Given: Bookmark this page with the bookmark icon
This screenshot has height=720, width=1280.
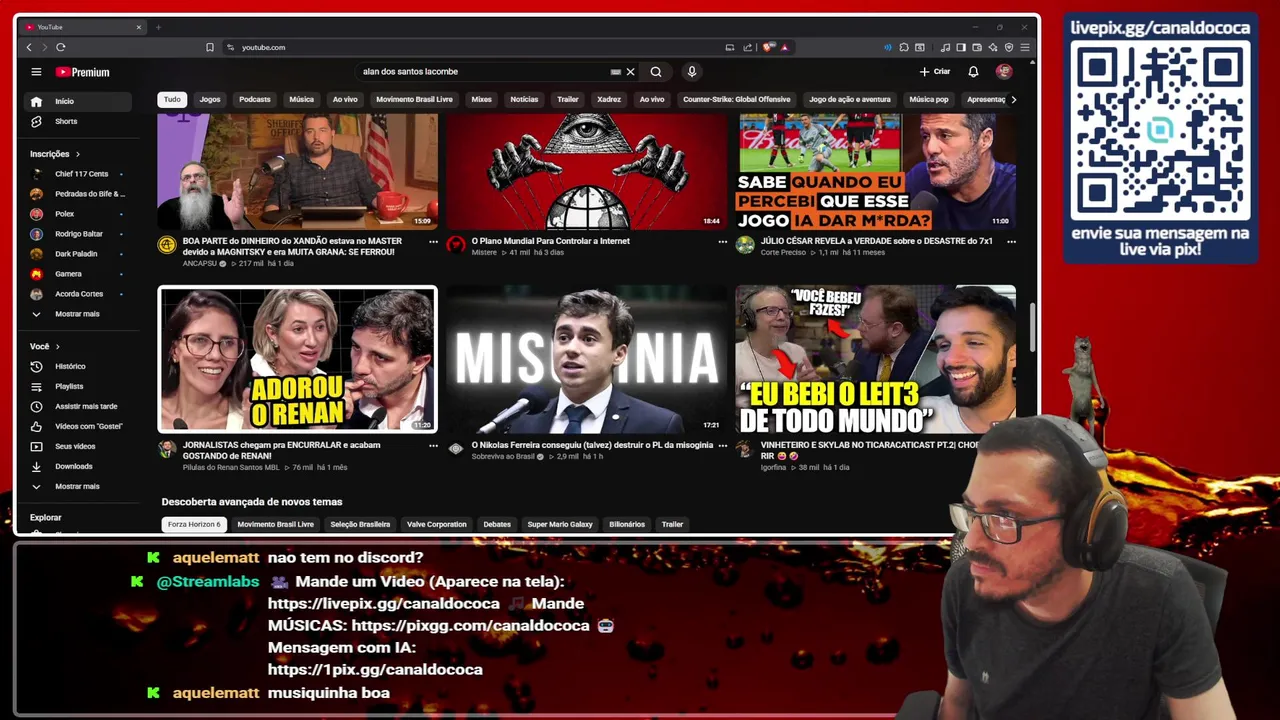Looking at the screenshot, I should tap(210, 47).
